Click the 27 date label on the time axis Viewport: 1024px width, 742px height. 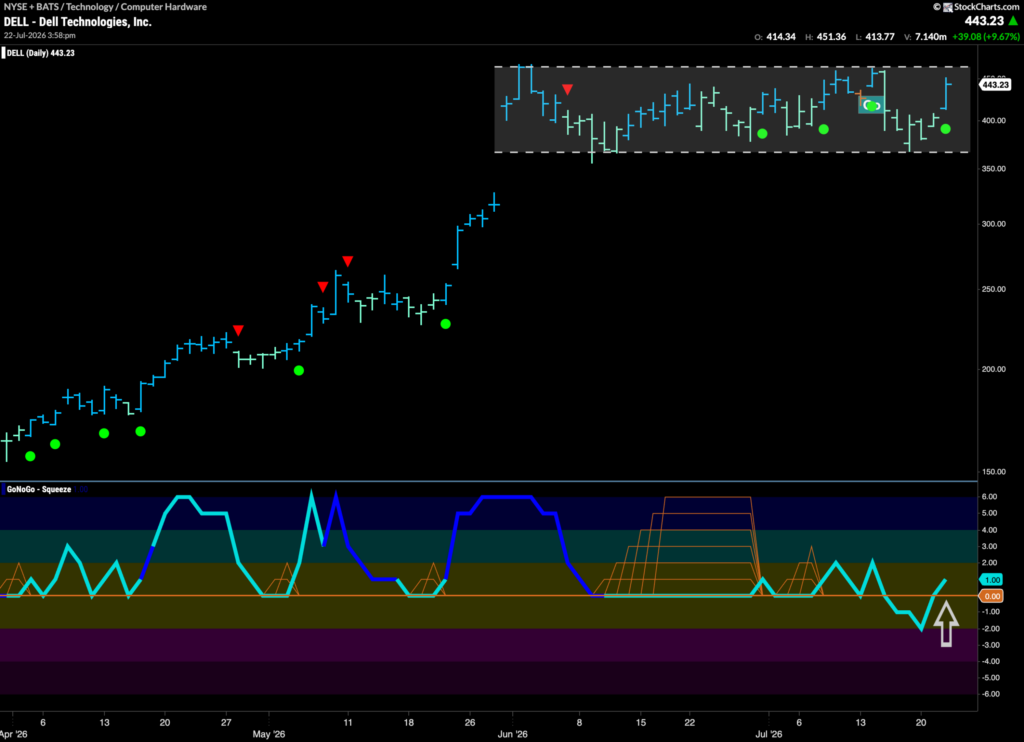[x=226, y=722]
